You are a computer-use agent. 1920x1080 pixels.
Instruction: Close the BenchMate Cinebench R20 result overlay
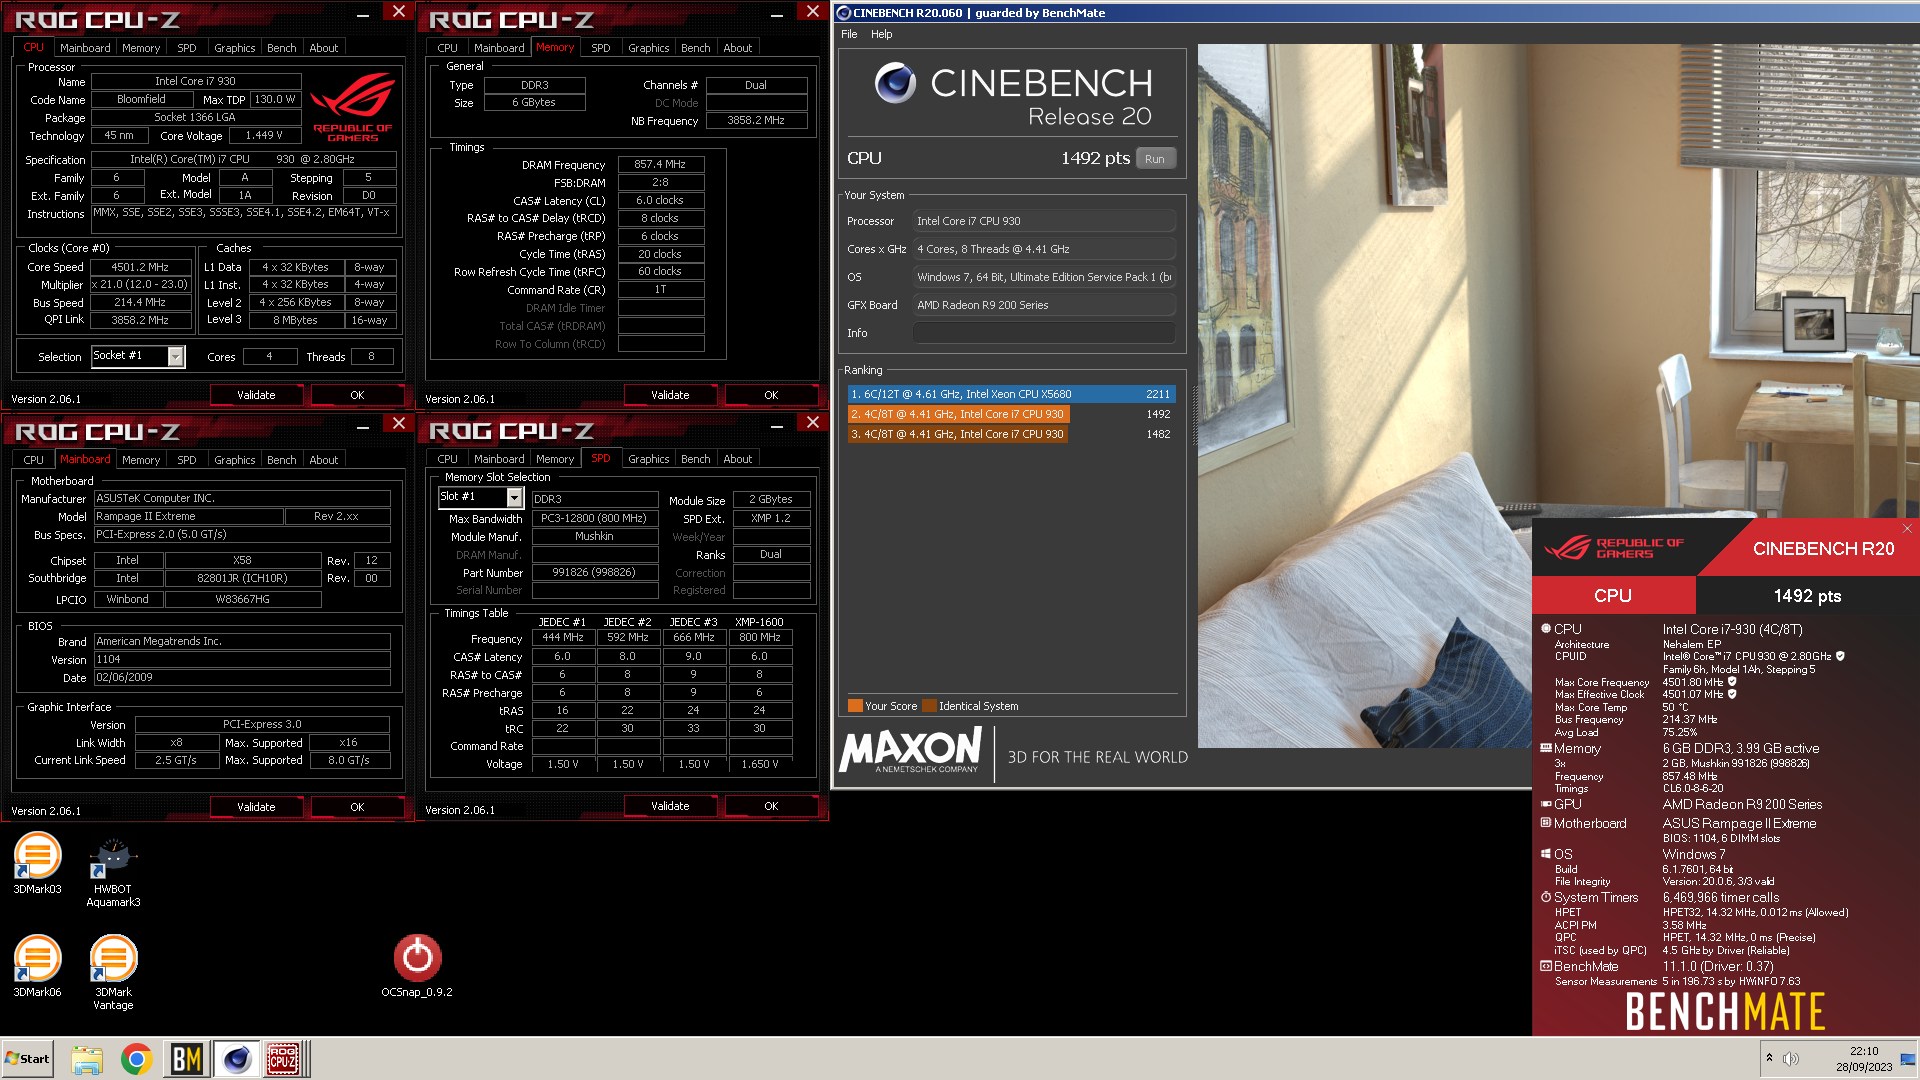pos(1906,528)
